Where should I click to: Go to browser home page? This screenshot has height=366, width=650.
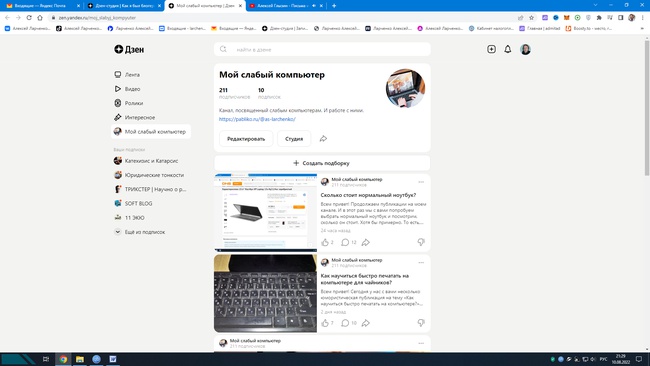pyautogui.click(x=40, y=18)
